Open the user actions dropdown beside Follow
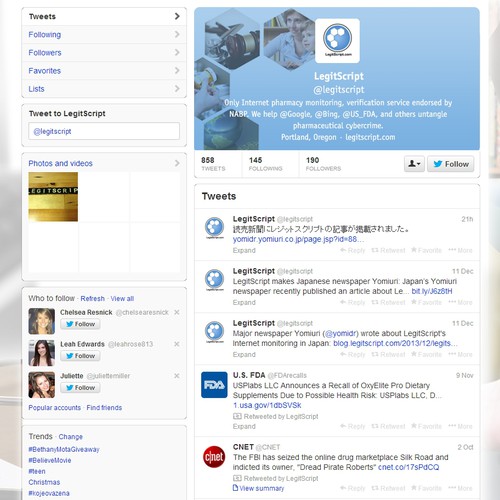500x500 pixels. (414, 164)
